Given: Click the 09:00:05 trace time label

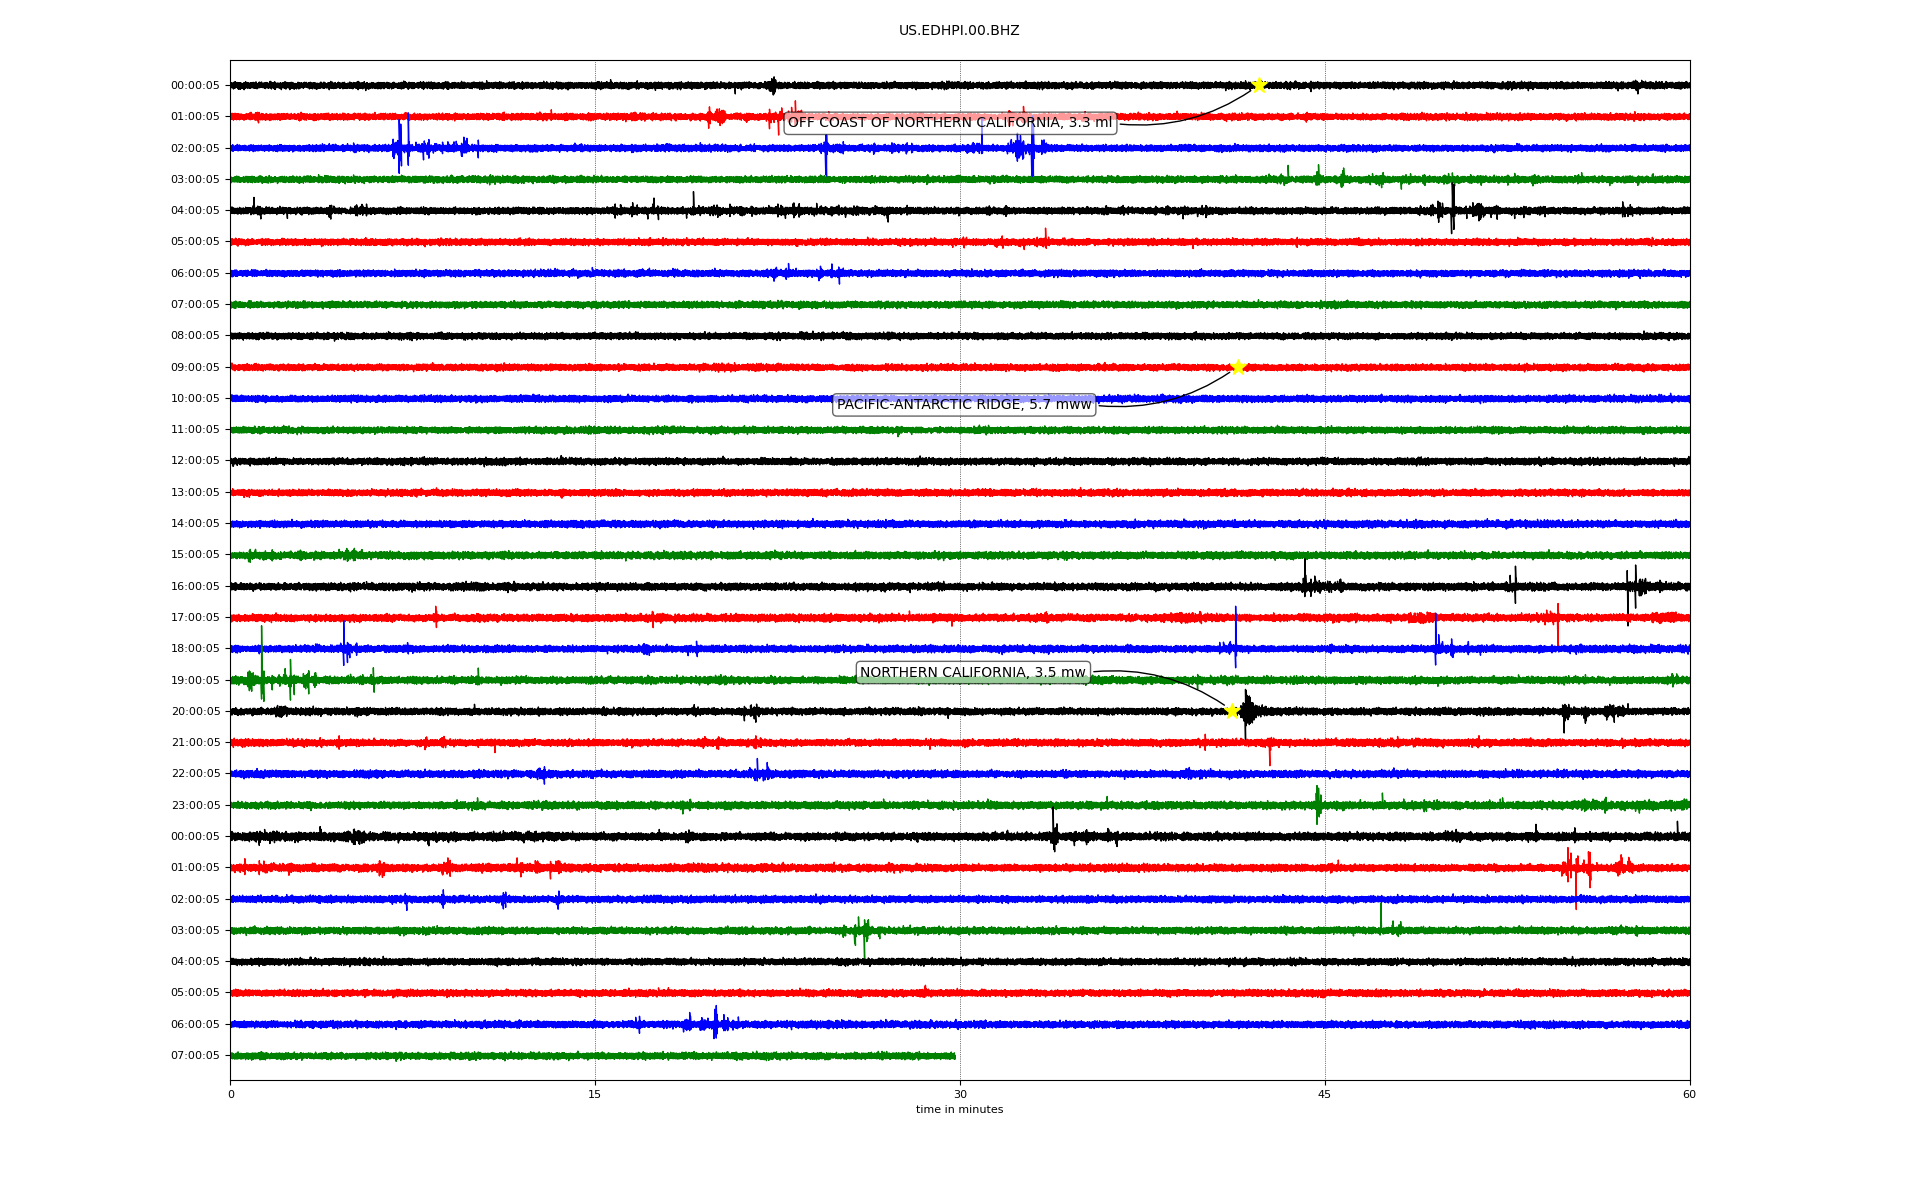Looking at the screenshot, I should [x=195, y=367].
